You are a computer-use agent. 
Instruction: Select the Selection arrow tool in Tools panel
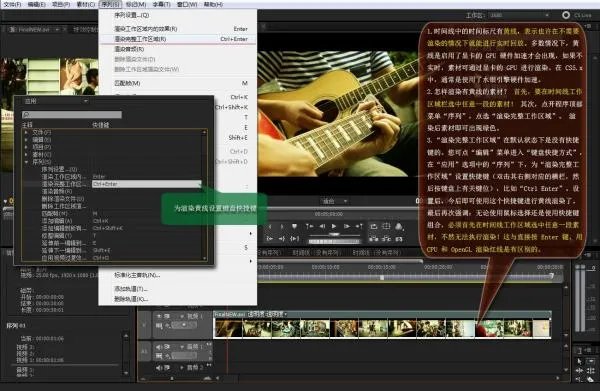point(579,361)
